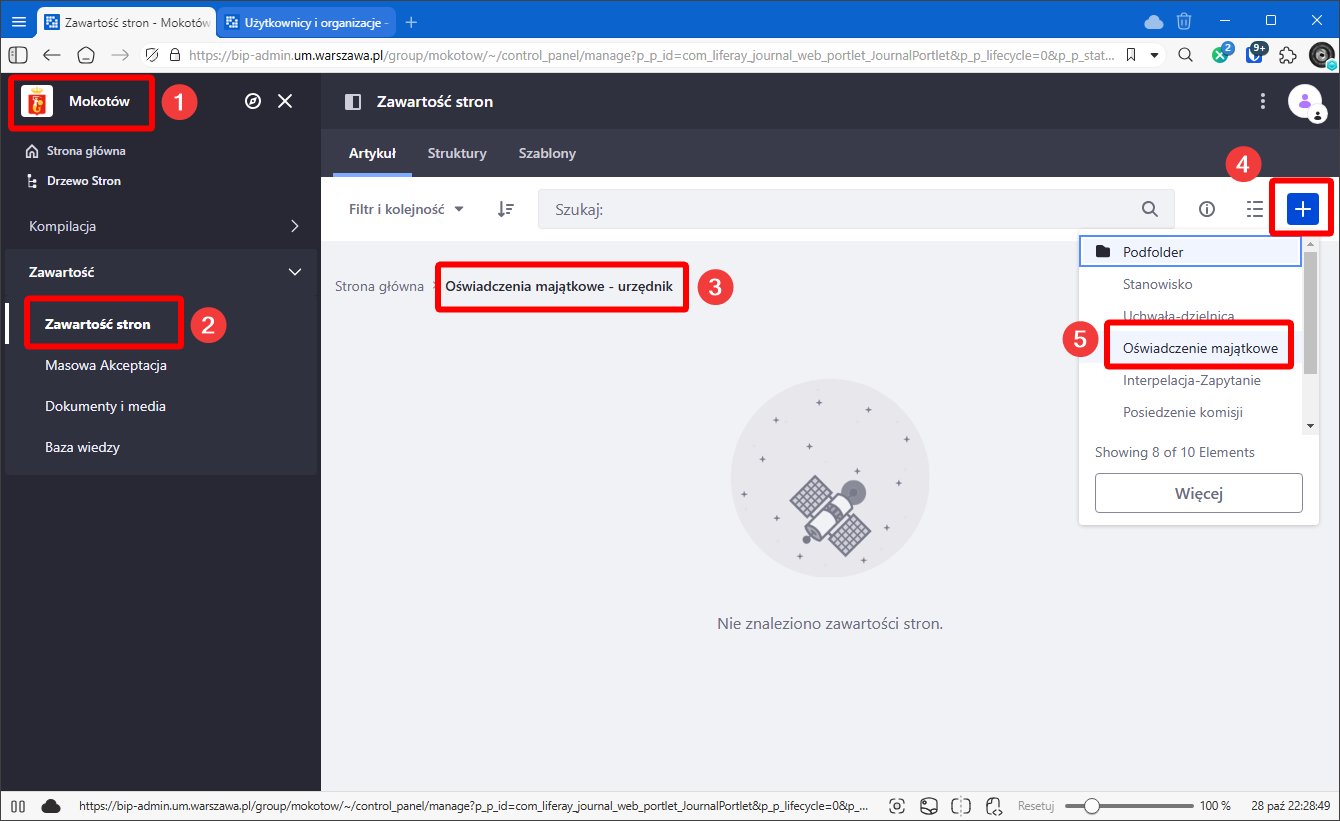The height and width of the screenshot is (821, 1340).
Task: Expand the Kompilacja section
Action: (294, 226)
